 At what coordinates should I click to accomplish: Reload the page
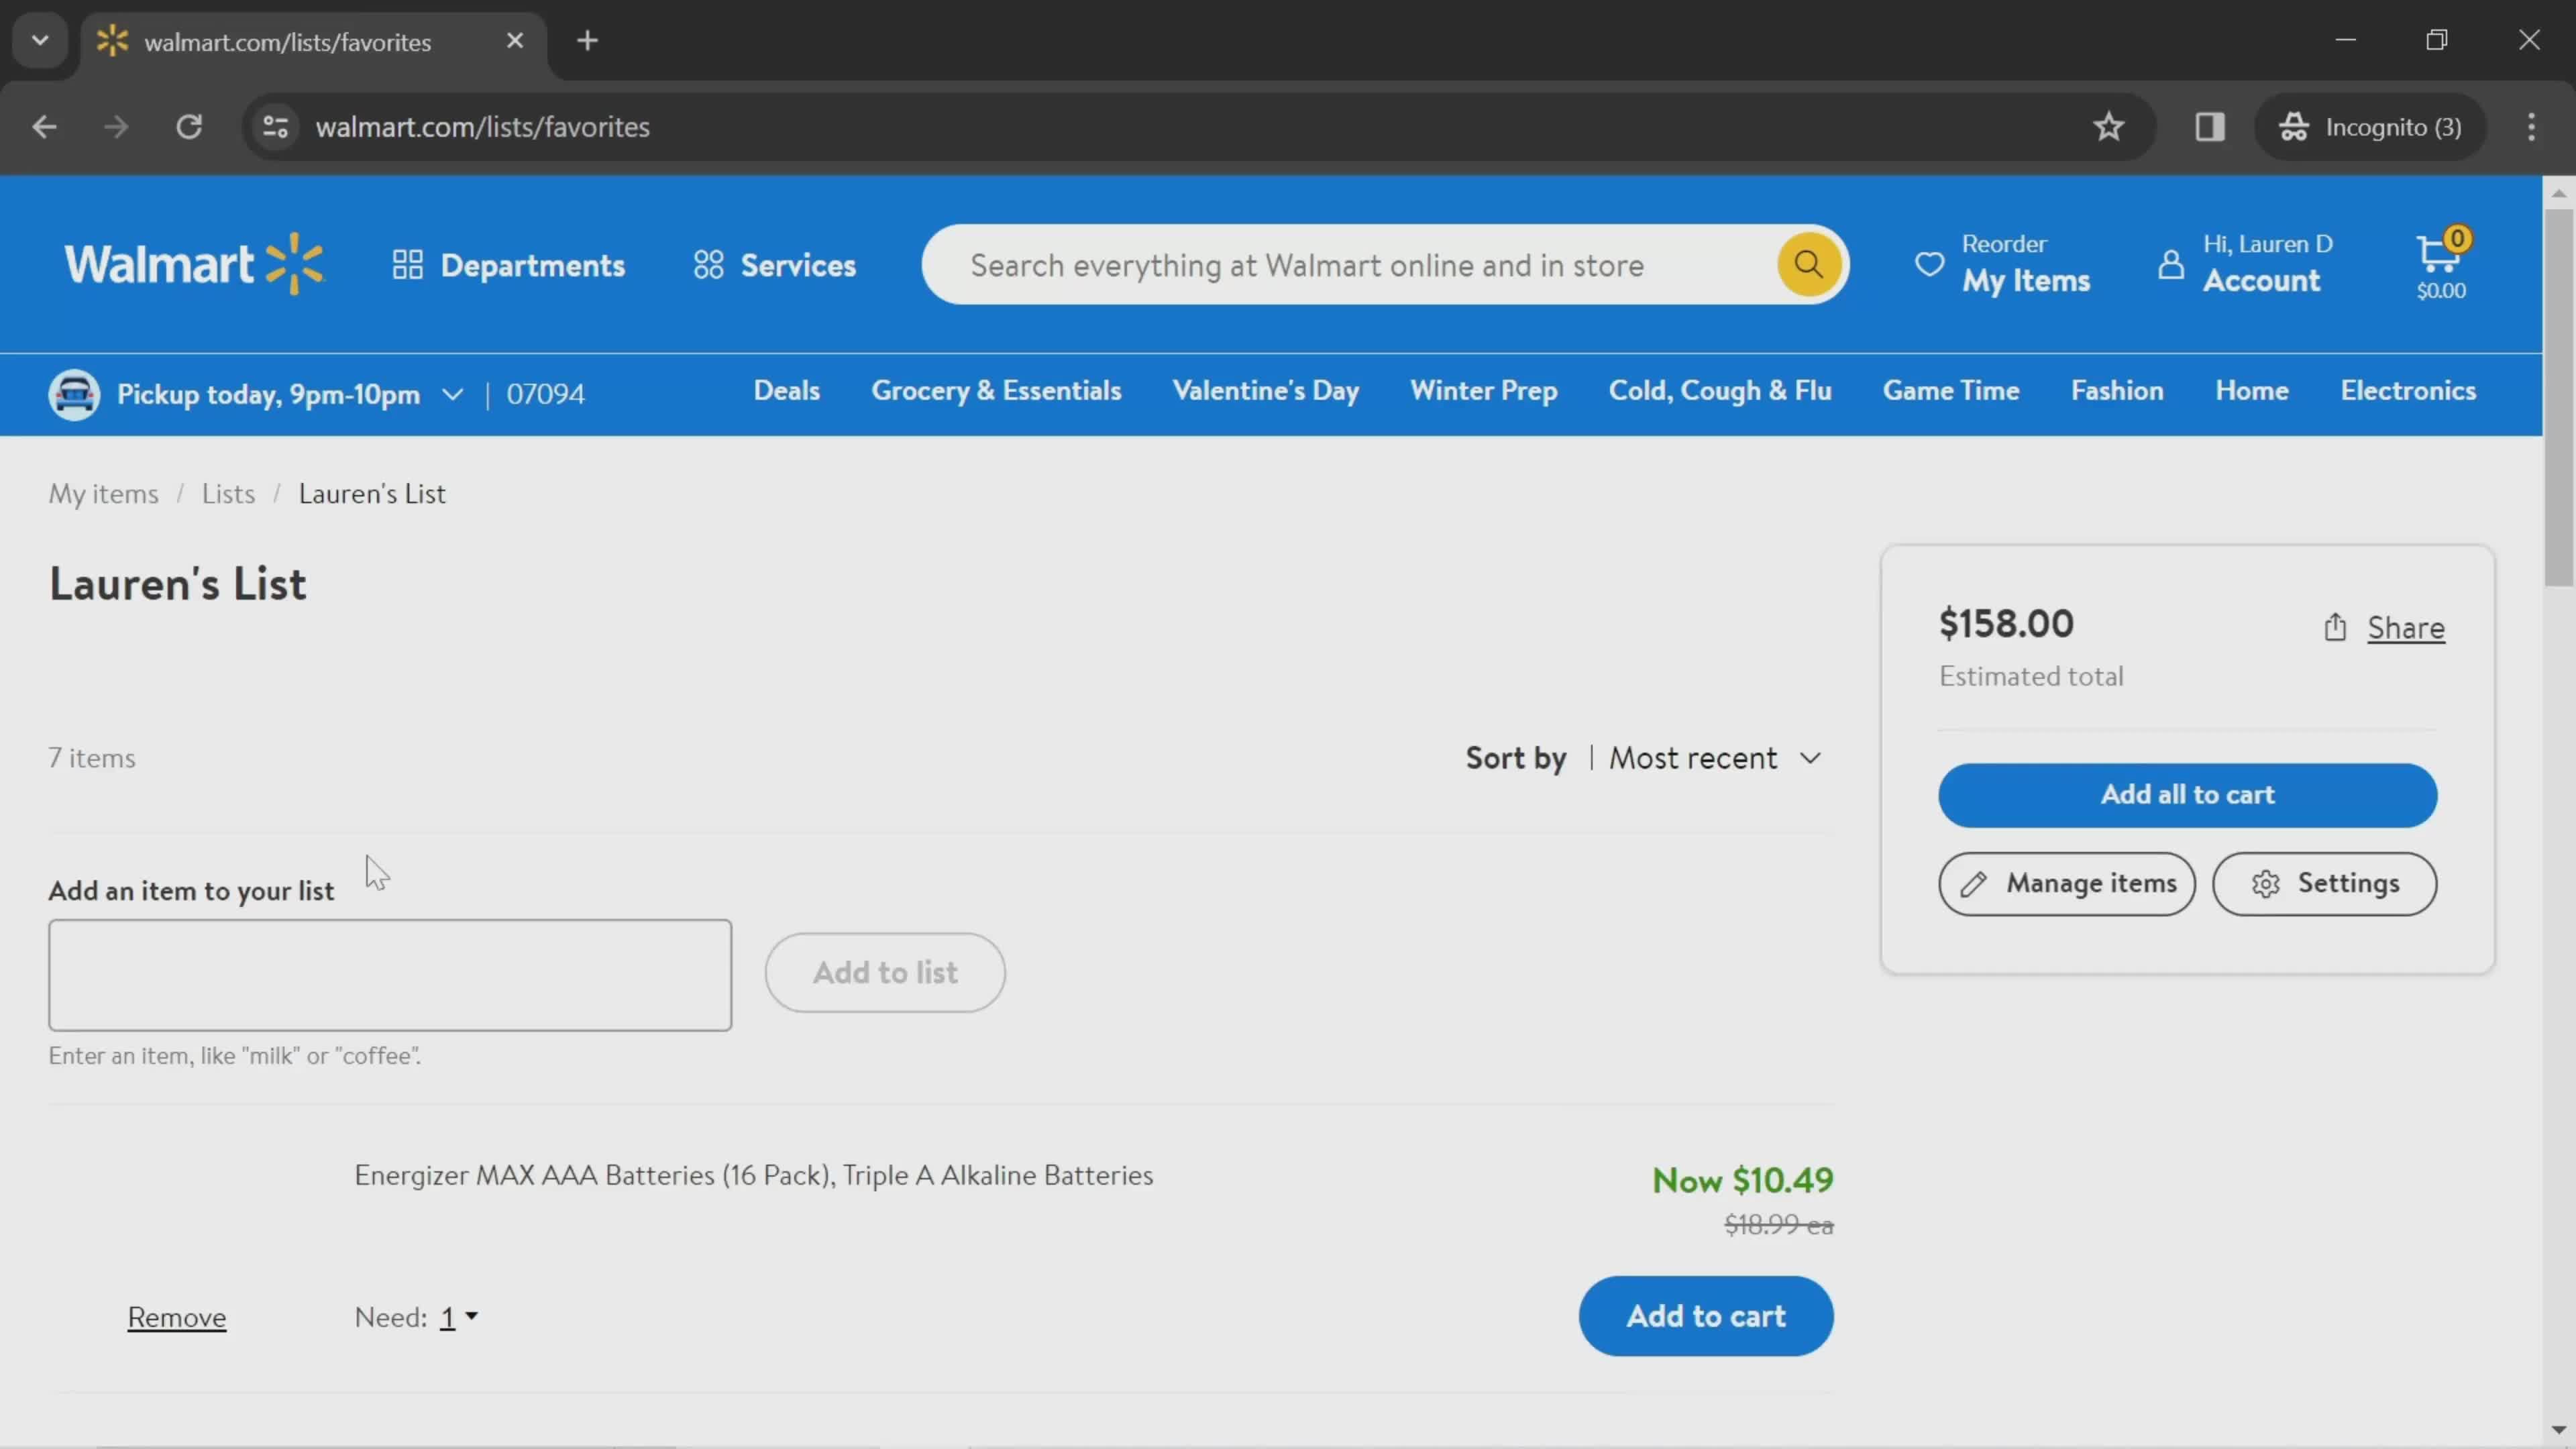point(189,127)
